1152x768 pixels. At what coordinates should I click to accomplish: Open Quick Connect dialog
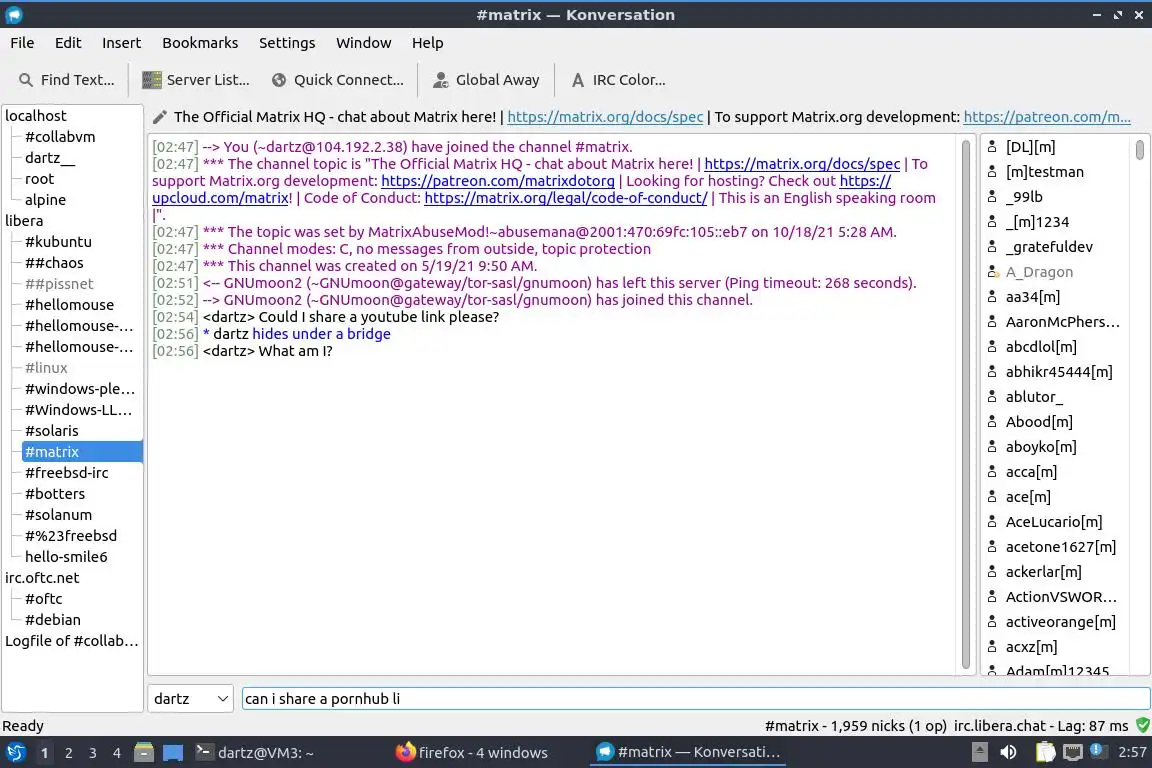pyautogui.click(x=337, y=80)
